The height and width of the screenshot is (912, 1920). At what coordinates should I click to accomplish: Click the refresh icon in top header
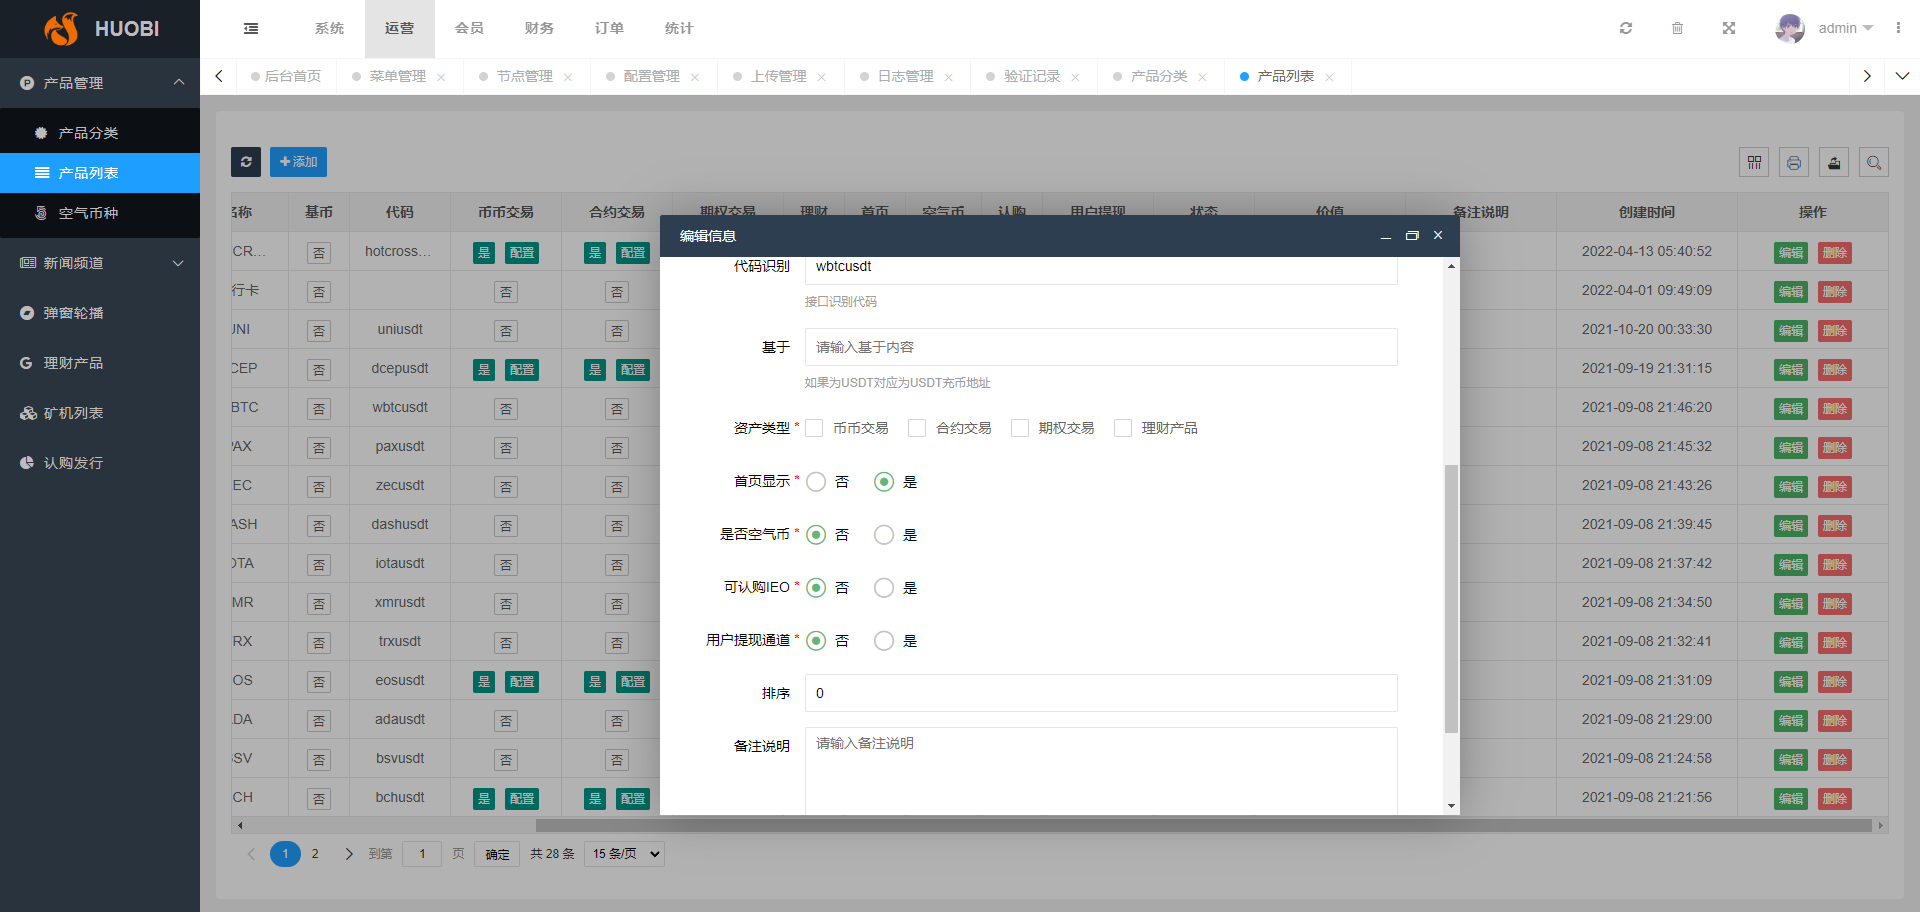click(1626, 28)
